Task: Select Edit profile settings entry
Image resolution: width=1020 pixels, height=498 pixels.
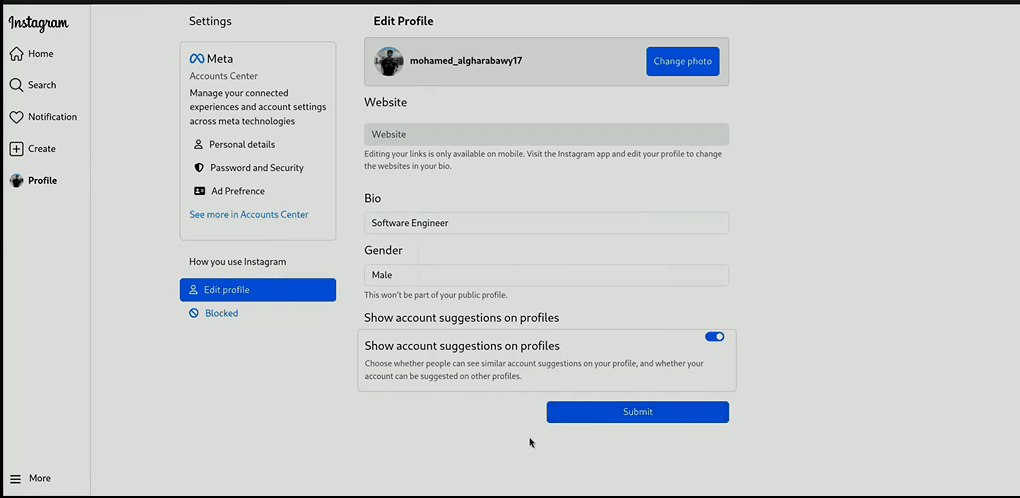Action: (258, 290)
